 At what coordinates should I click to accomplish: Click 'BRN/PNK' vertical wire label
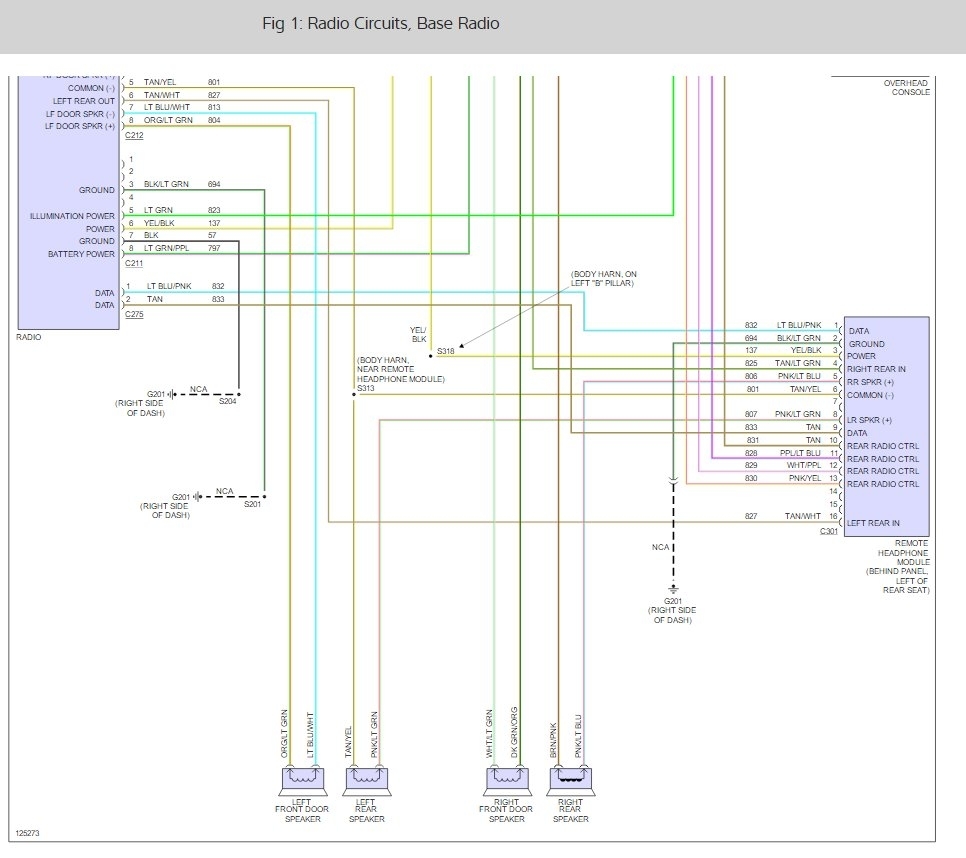point(553,740)
